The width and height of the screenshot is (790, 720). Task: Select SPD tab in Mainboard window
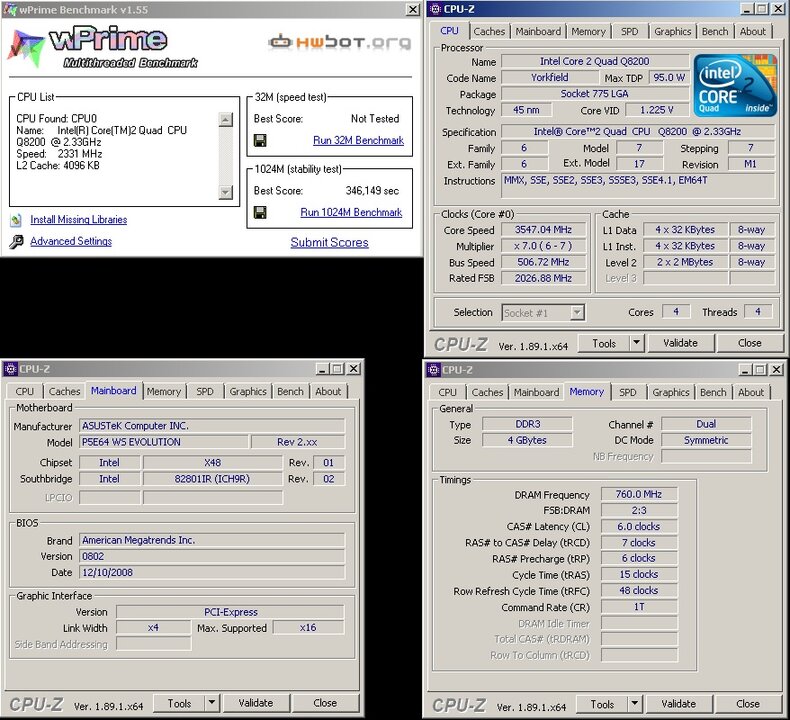[205, 391]
